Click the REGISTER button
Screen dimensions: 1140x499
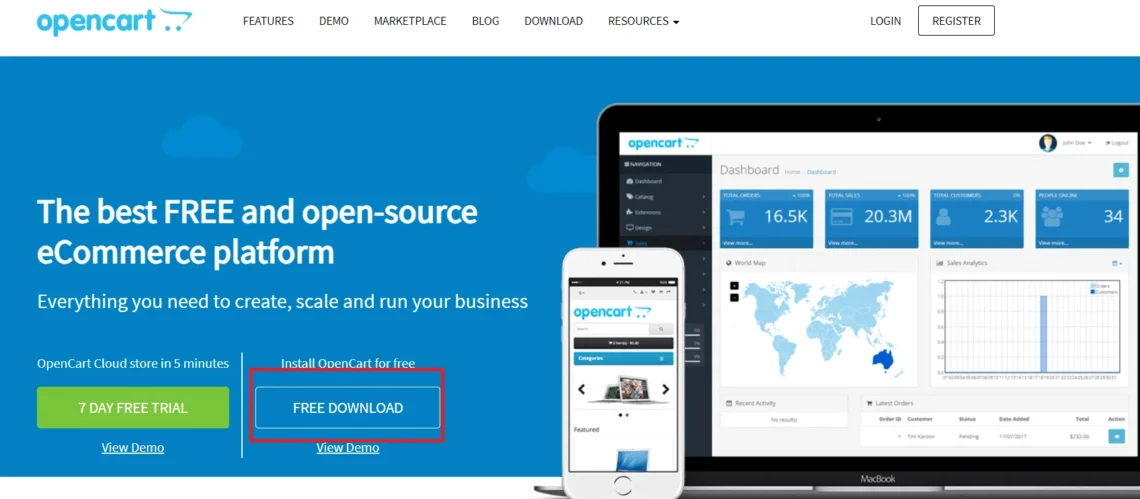(956, 20)
